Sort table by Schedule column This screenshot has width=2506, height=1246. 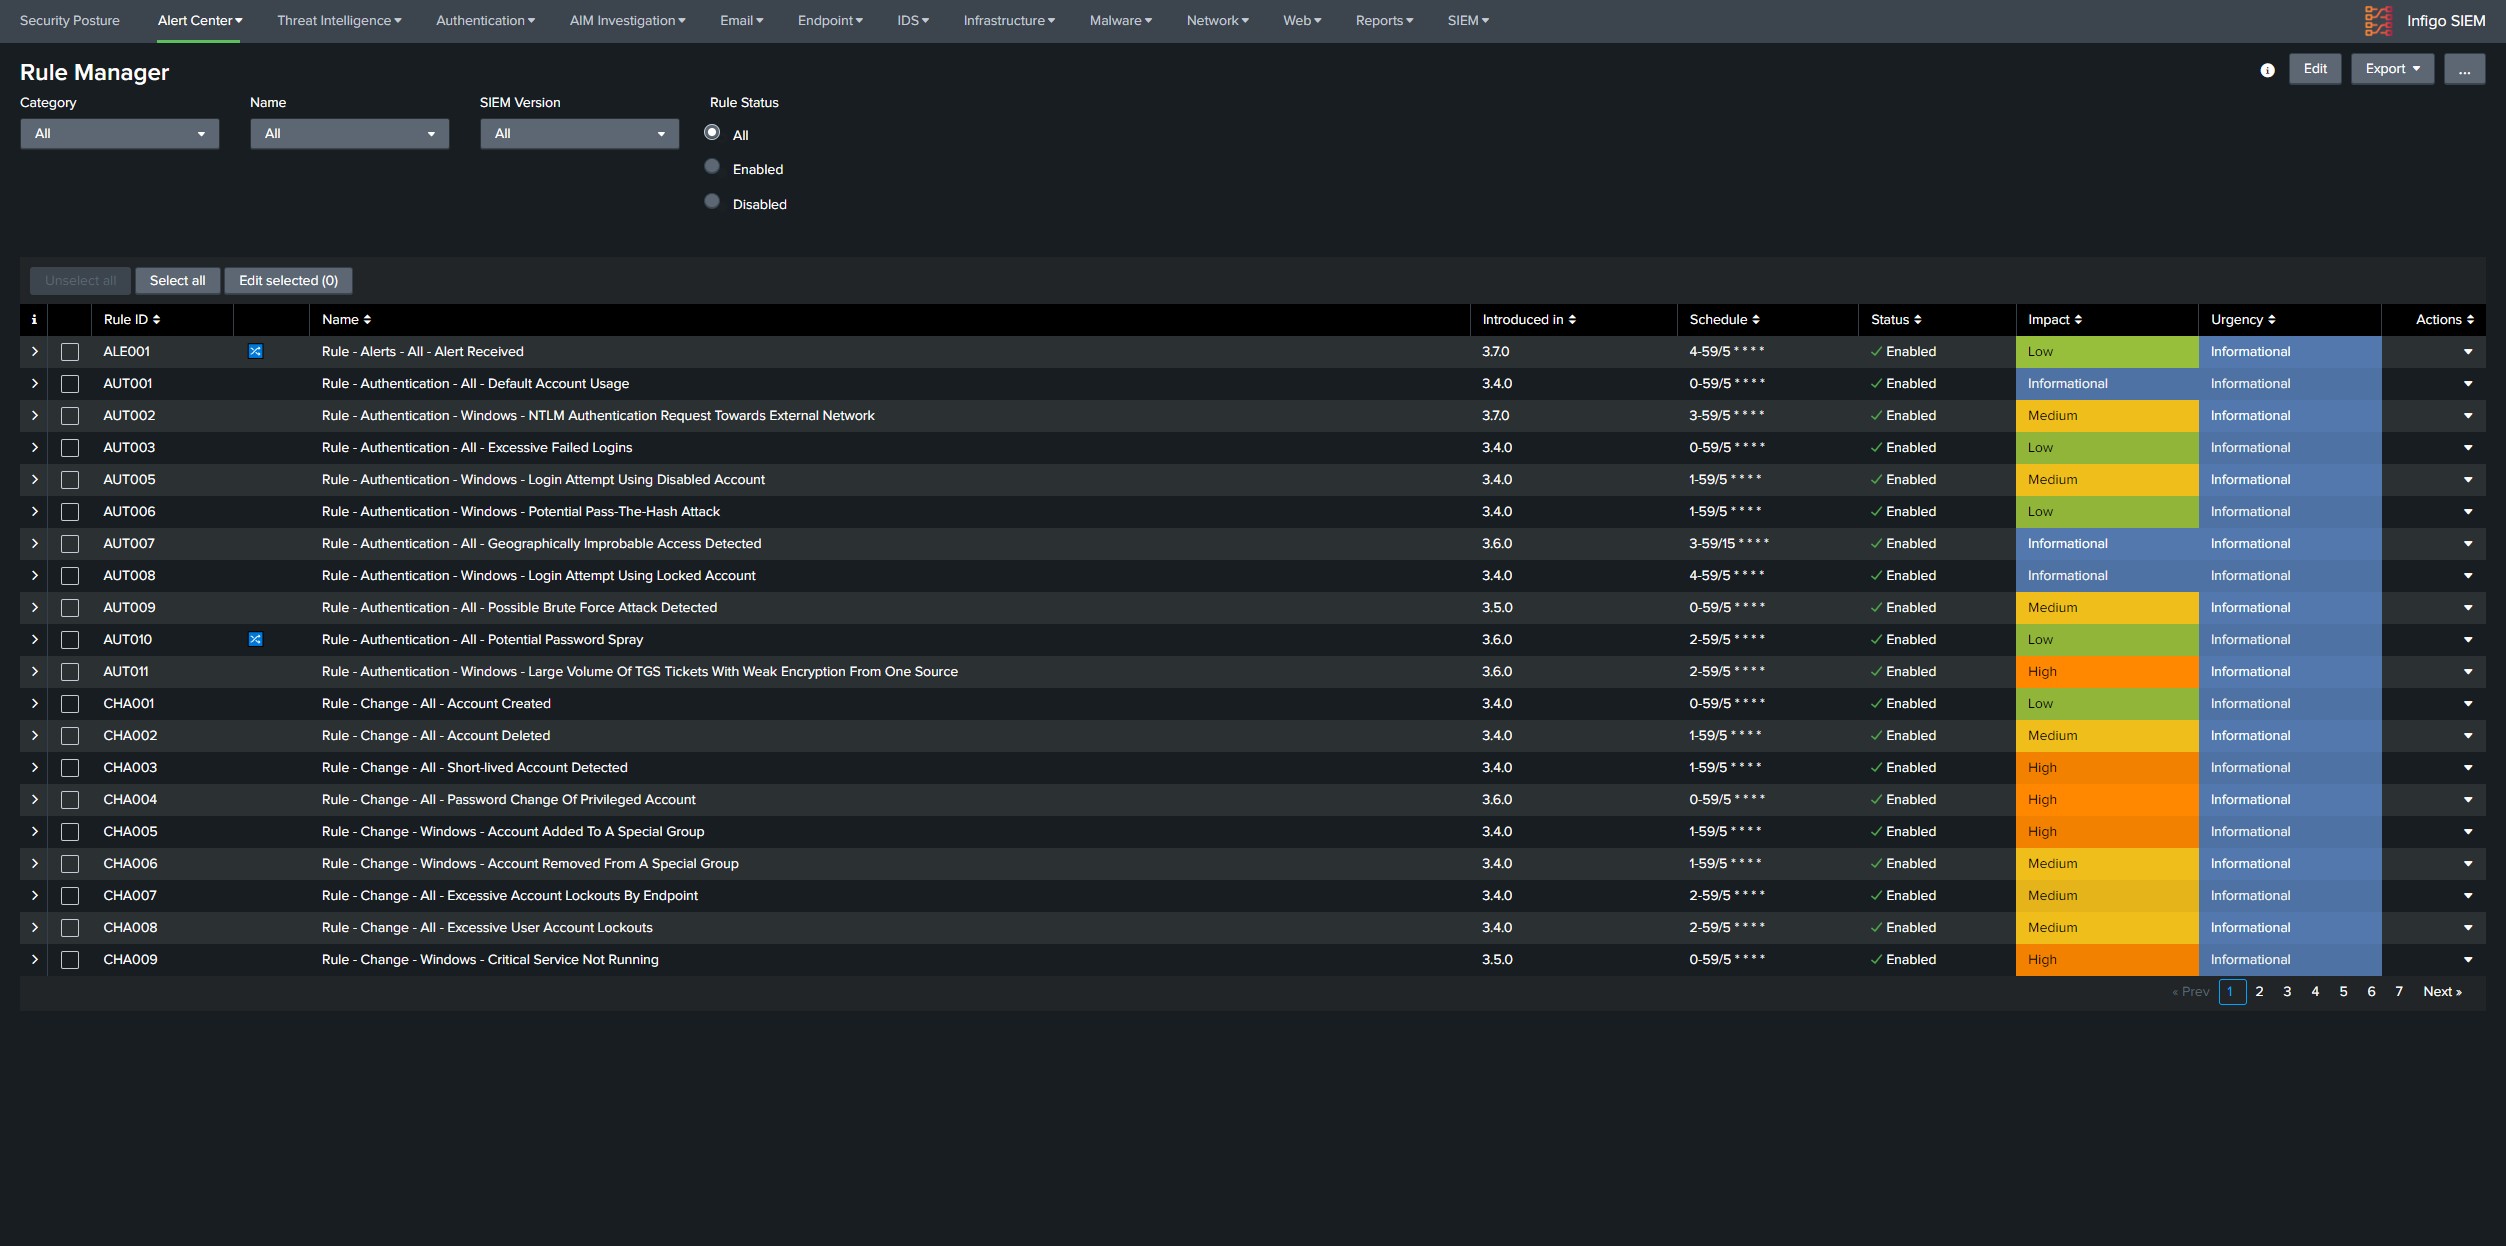[x=1756, y=320]
